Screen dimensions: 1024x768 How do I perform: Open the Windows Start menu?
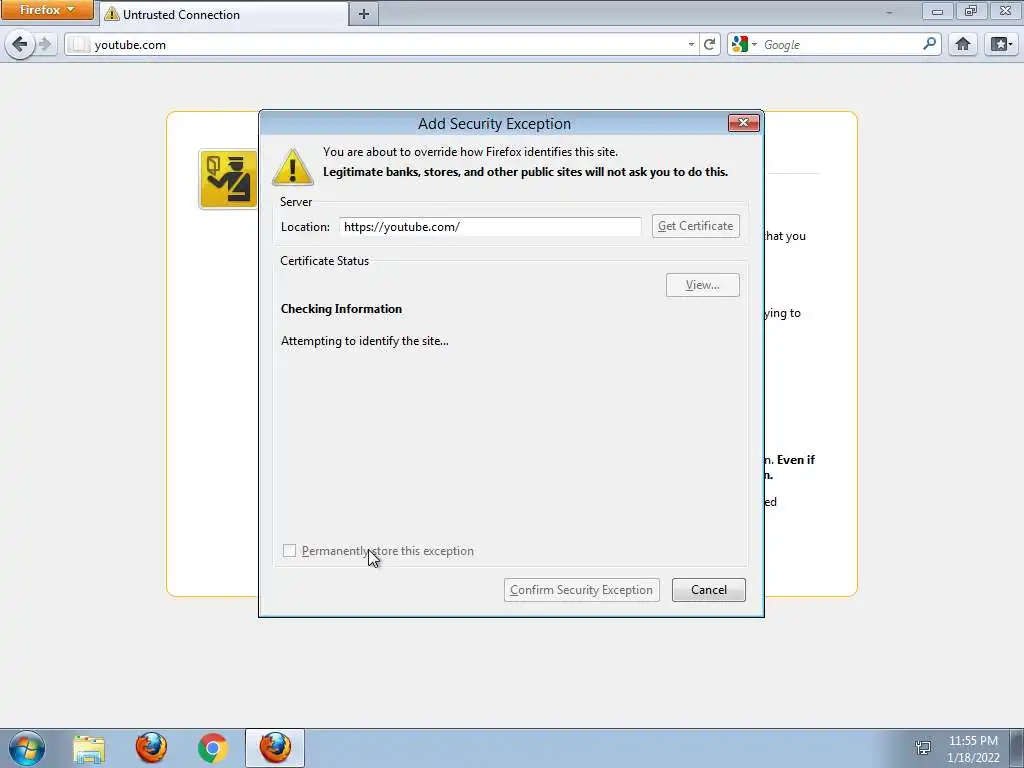[x=27, y=748]
